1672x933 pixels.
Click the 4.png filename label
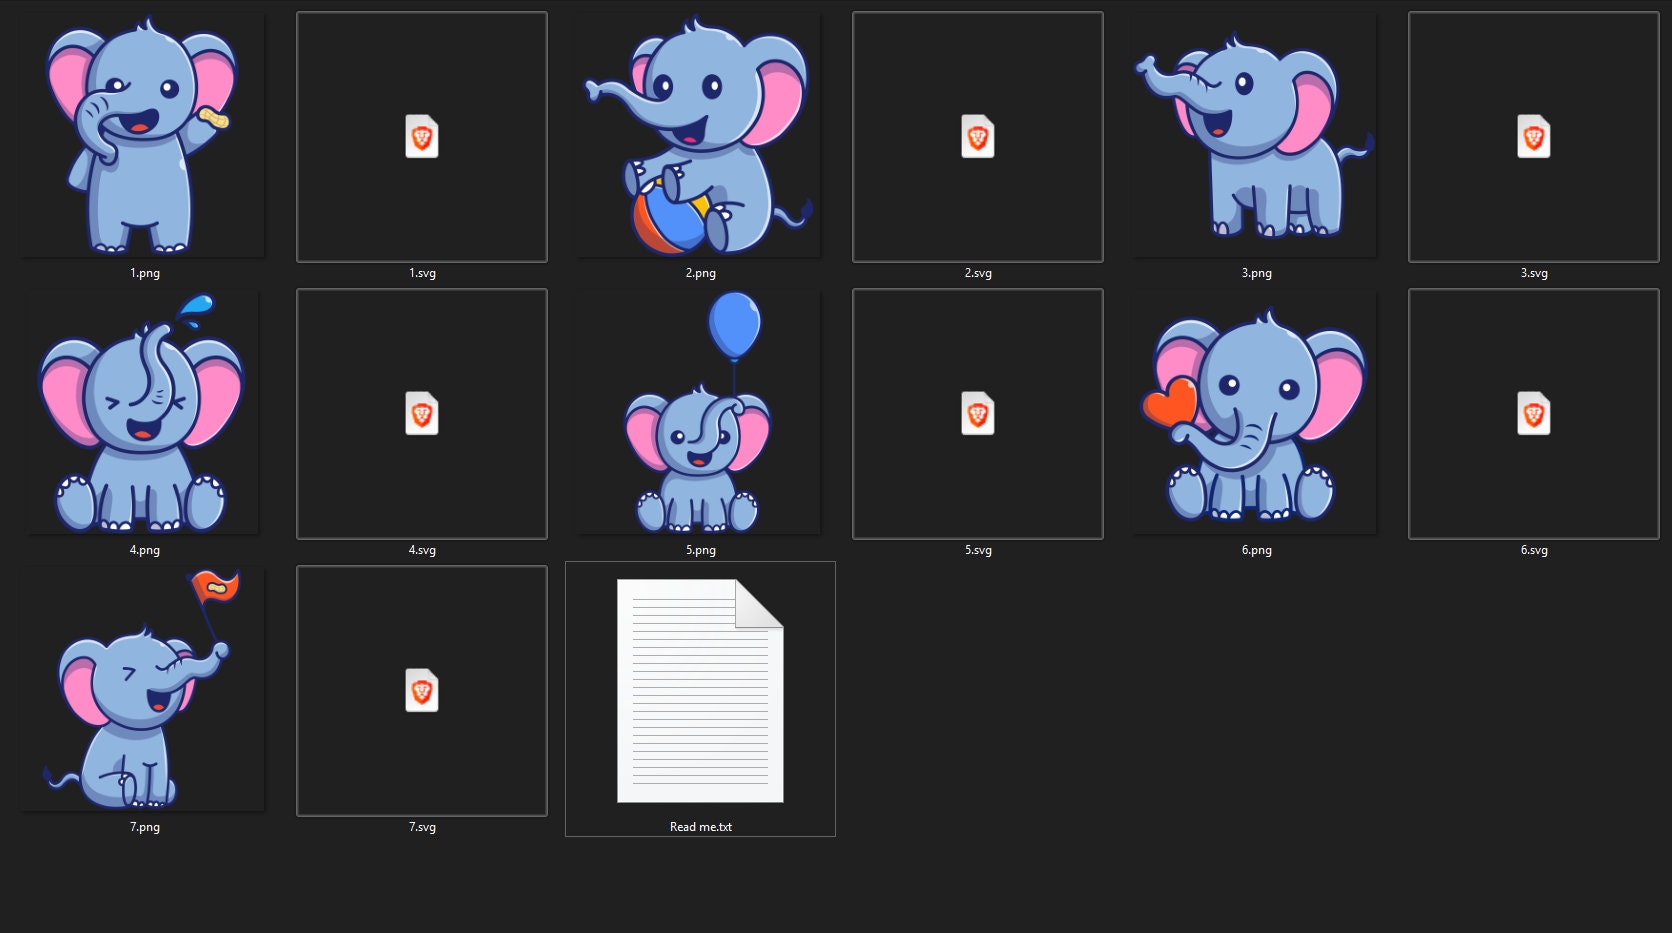(x=144, y=549)
